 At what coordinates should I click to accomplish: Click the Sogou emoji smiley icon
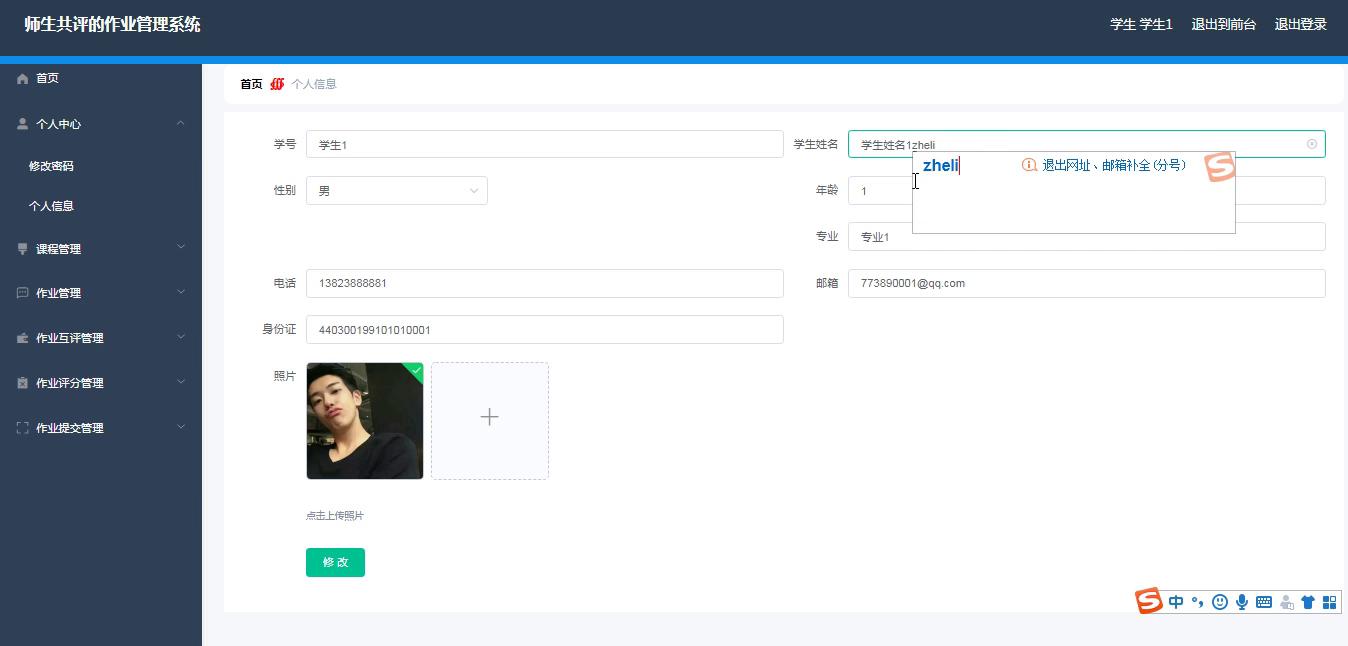click(1219, 602)
